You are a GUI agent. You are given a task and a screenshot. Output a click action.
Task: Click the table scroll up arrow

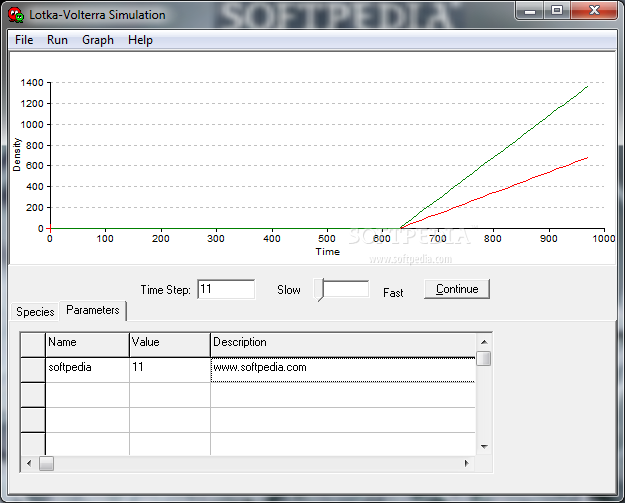tap(484, 342)
